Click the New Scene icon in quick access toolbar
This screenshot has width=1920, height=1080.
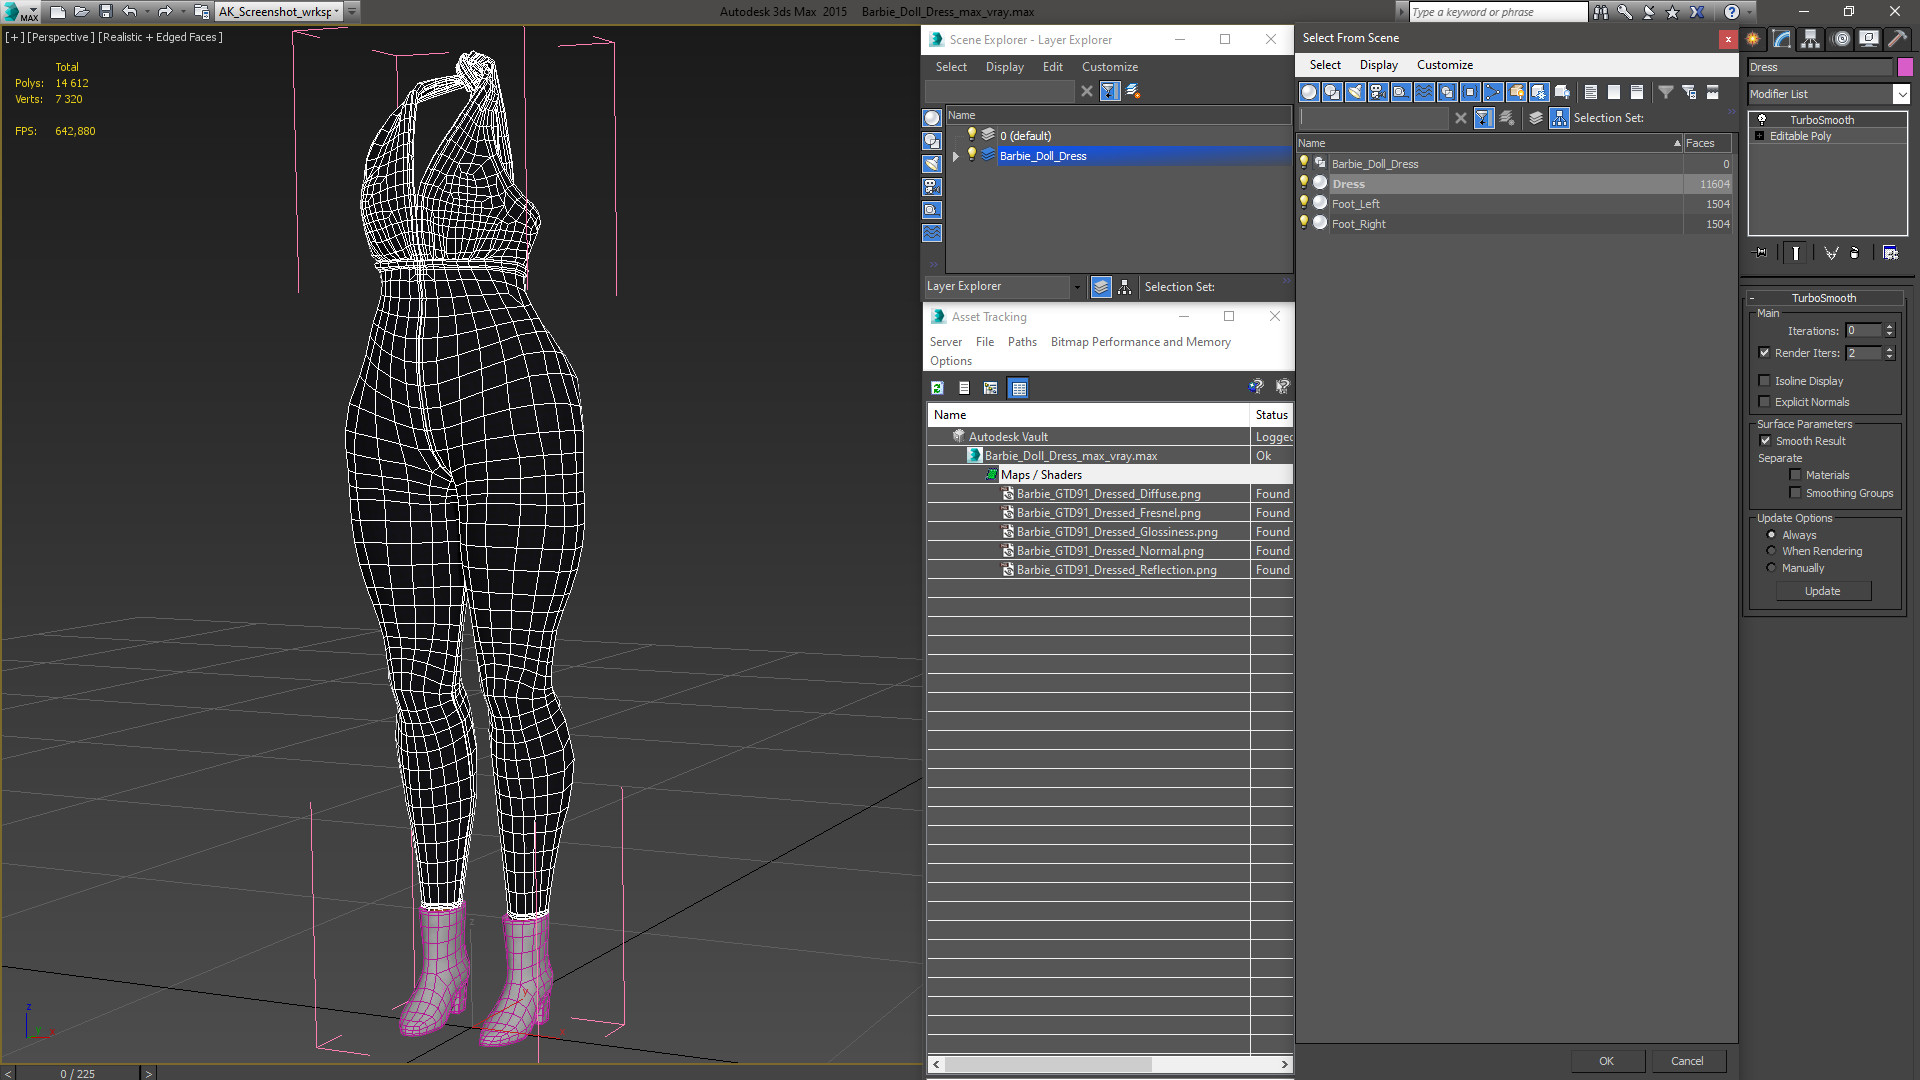coord(58,12)
